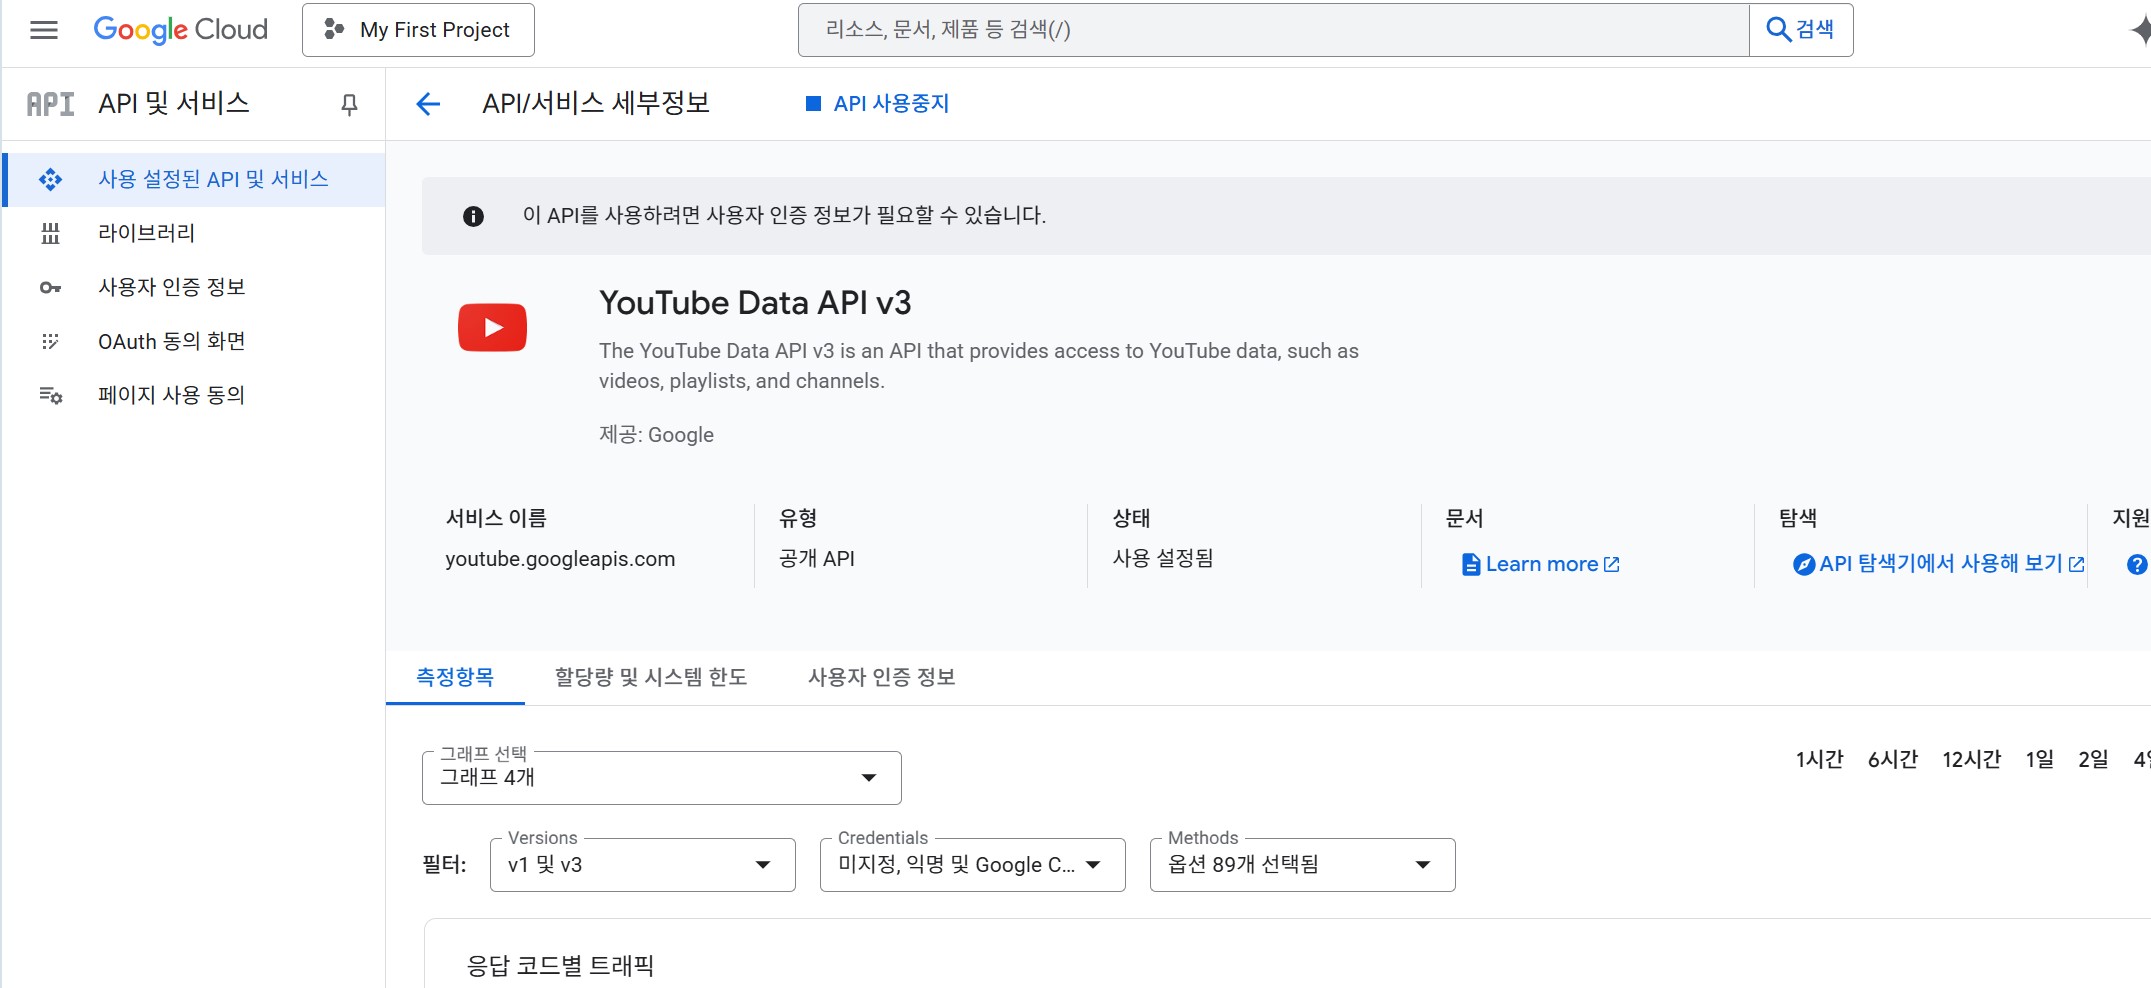Open the Methods filter dropdown
The width and height of the screenshot is (2151, 988).
pyautogui.click(x=1303, y=865)
